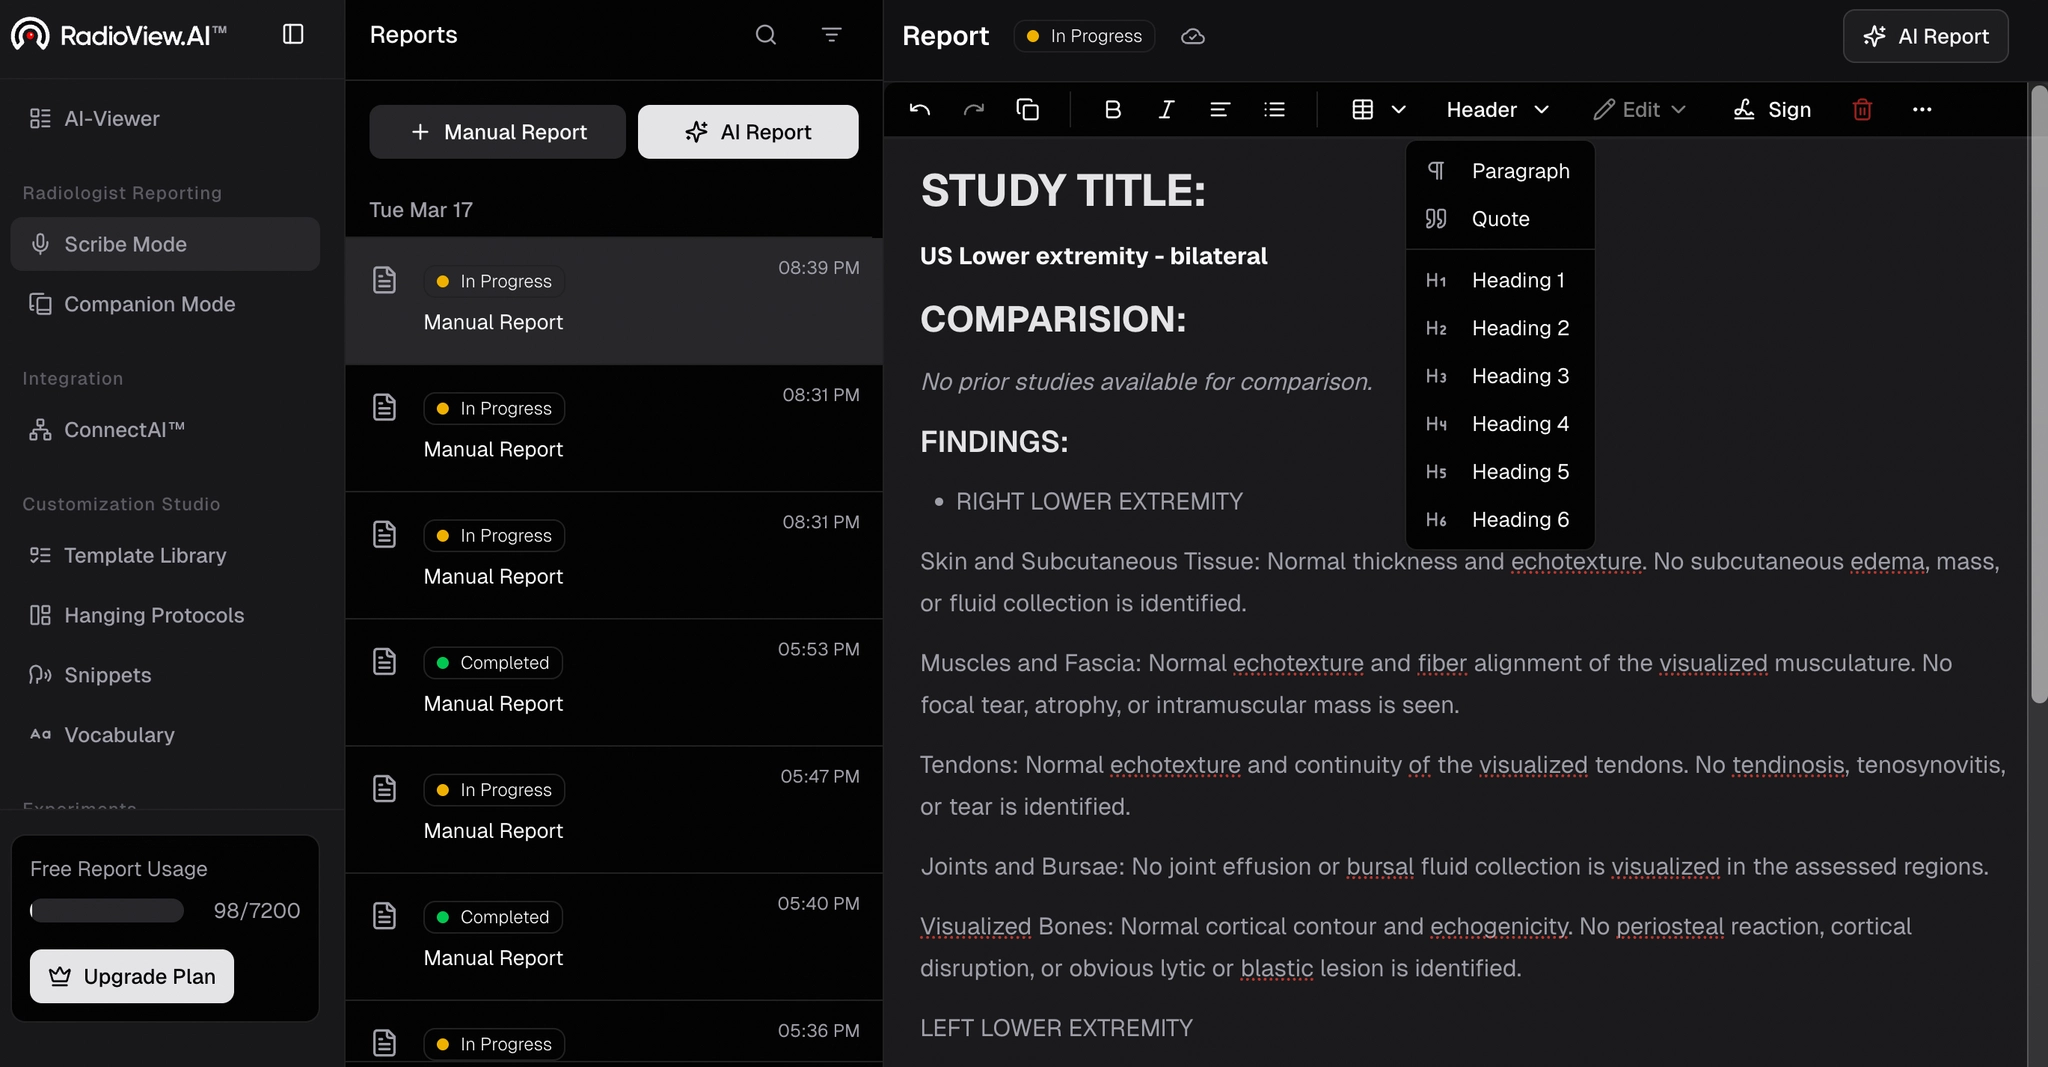This screenshot has height=1067, width=2048.
Task: Apply Heading 1 style
Action: tap(1500, 281)
